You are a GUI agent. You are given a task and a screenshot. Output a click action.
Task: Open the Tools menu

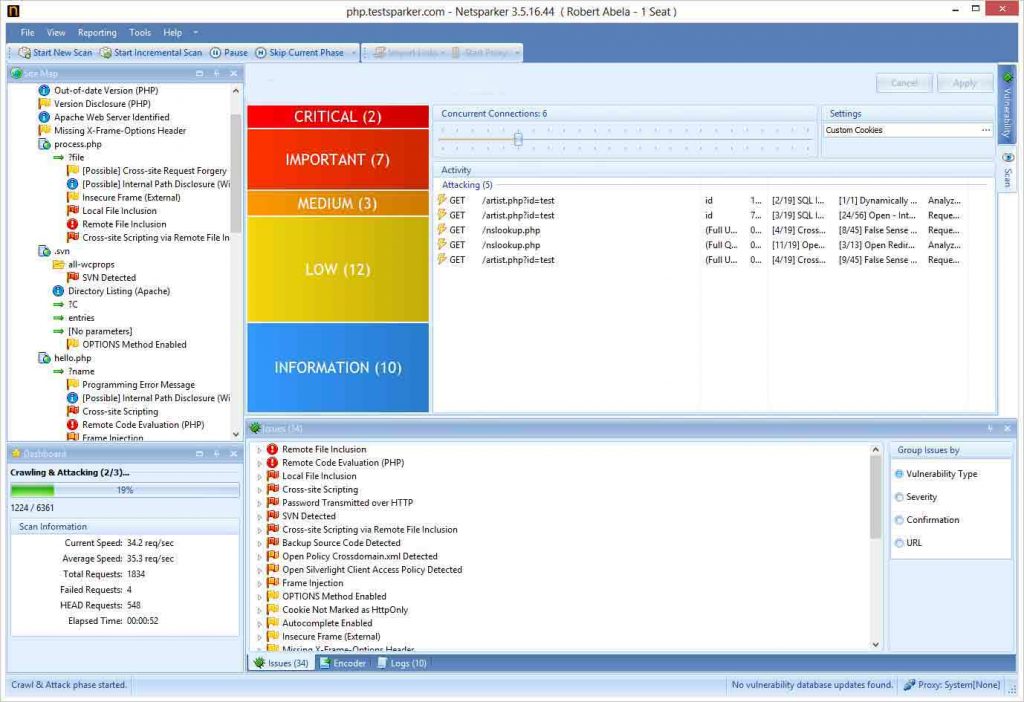[140, 33]
